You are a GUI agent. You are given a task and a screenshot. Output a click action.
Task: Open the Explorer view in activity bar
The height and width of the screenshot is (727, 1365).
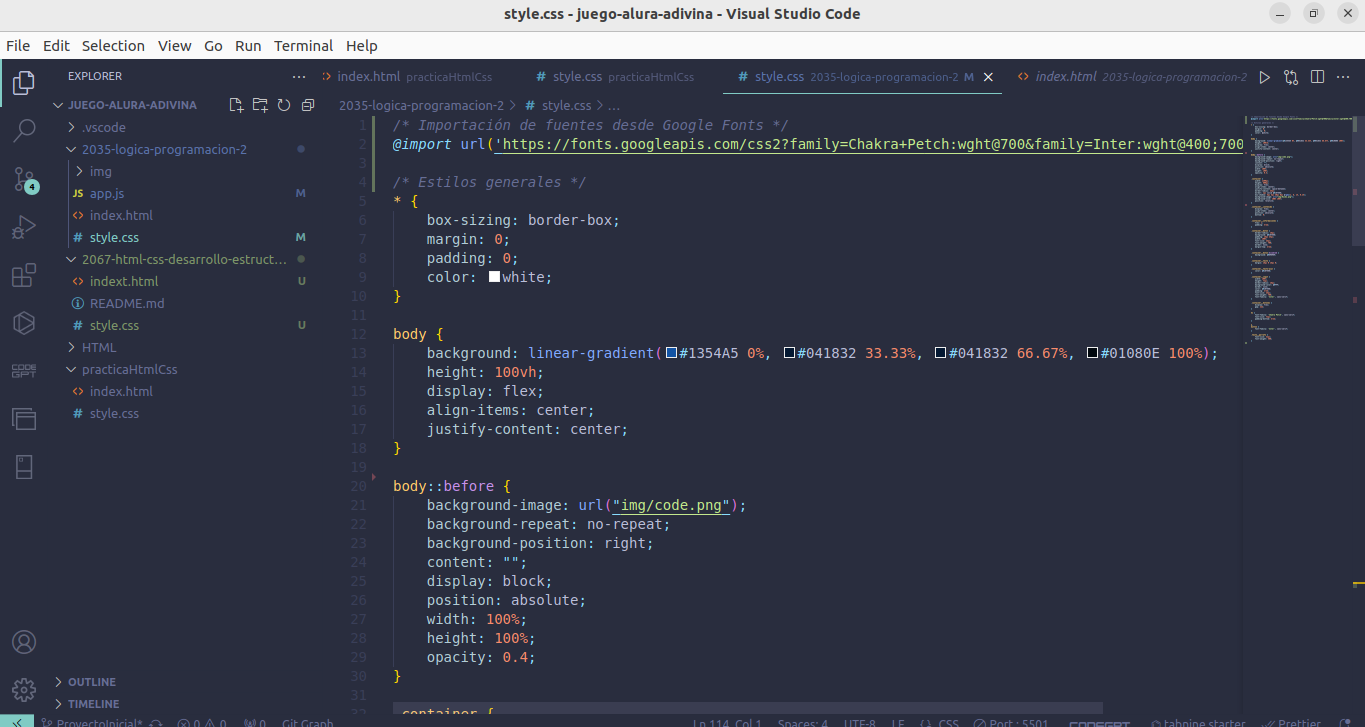24,83
